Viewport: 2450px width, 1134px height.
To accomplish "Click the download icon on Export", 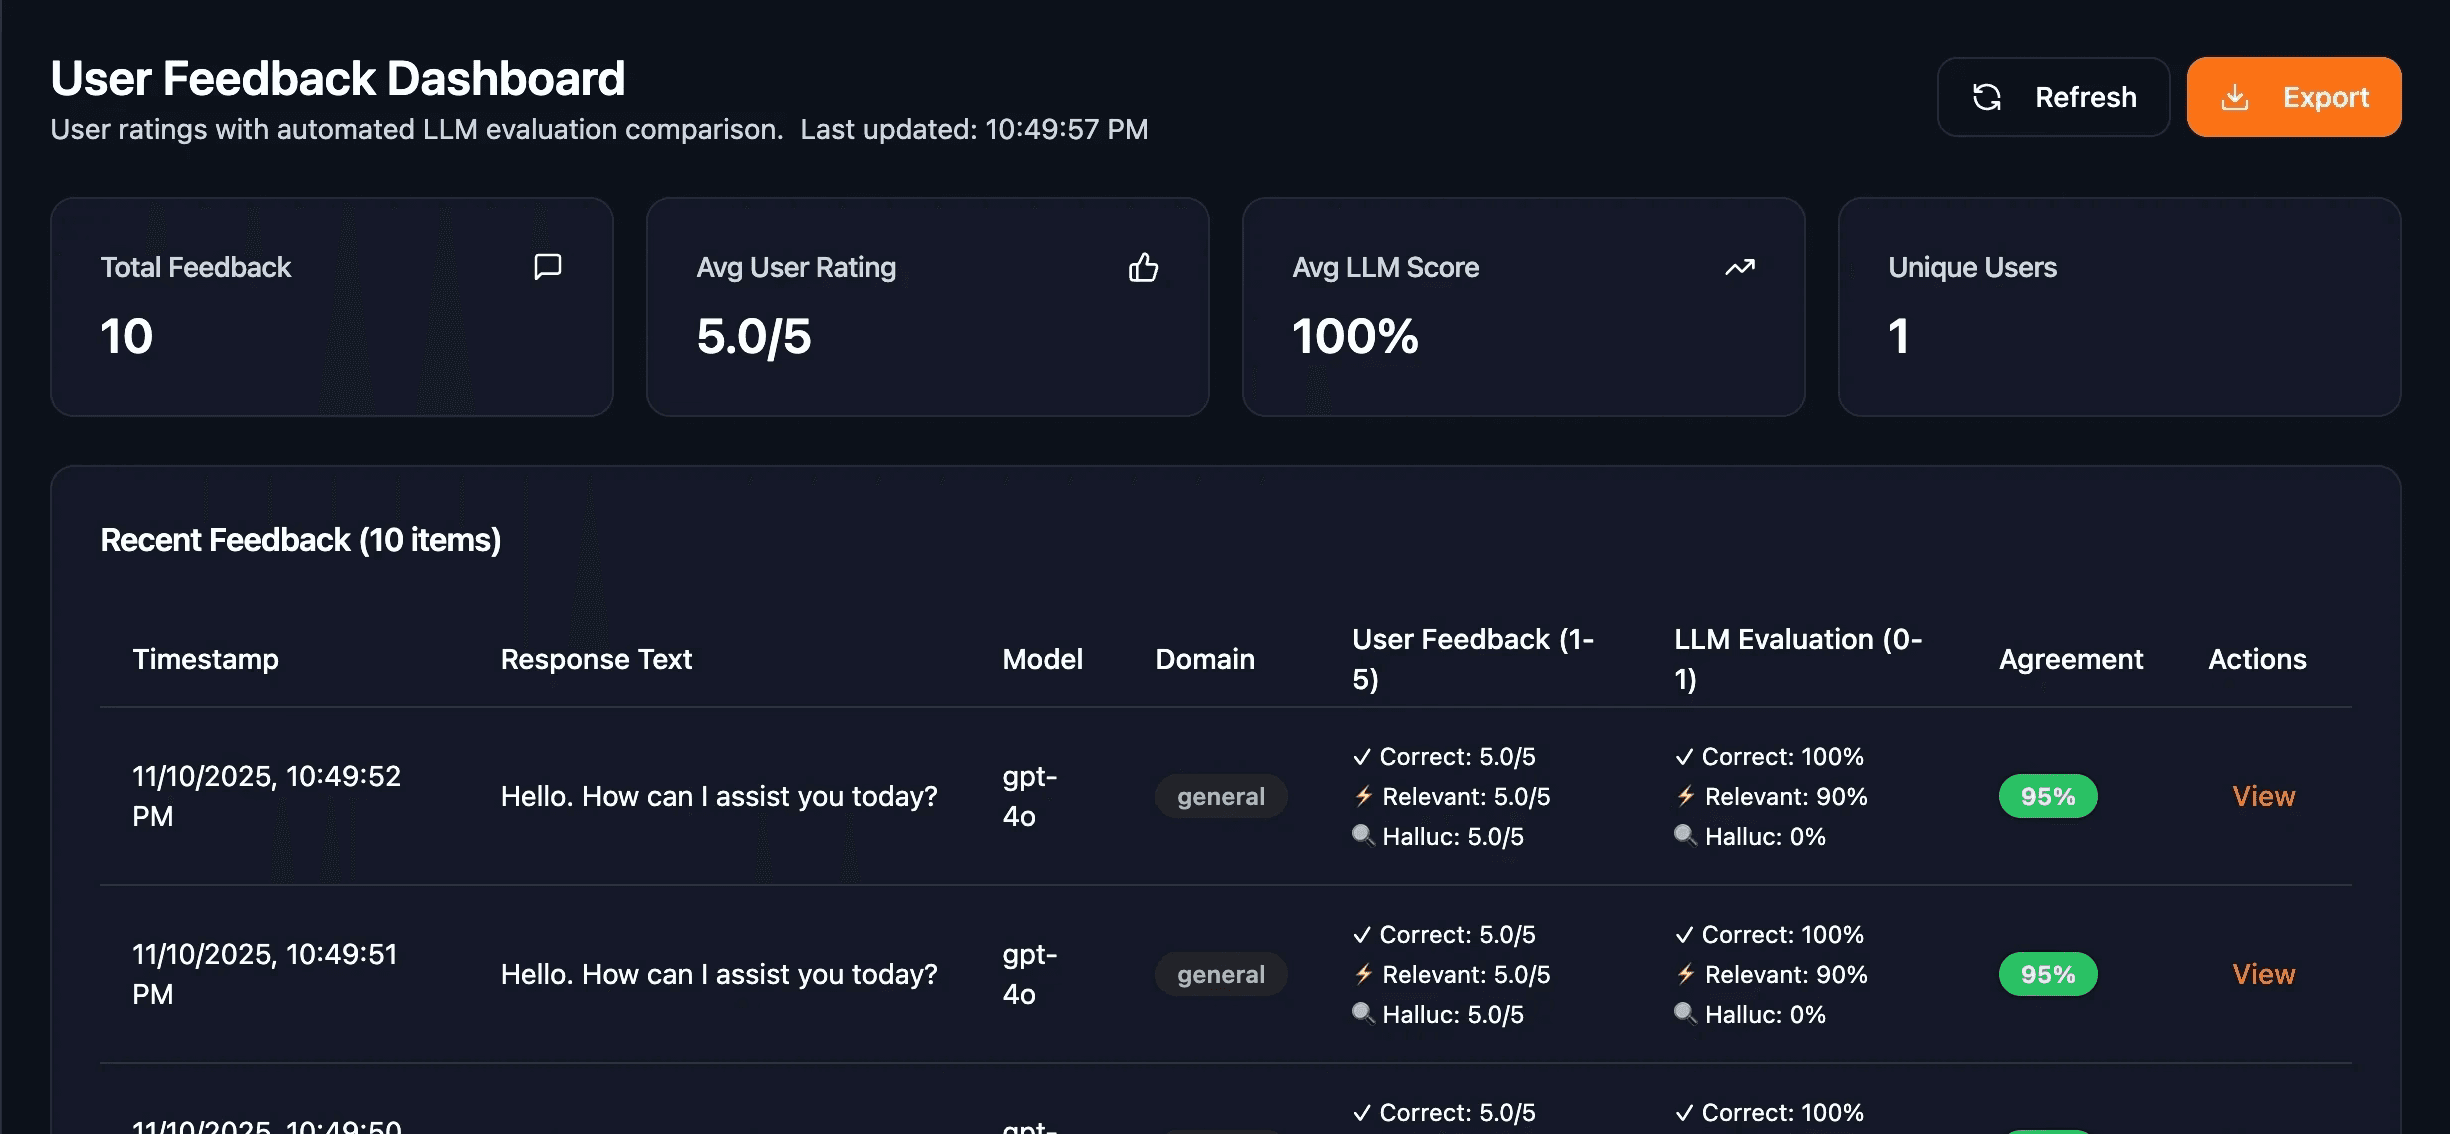I will (x=2234, y=97).
